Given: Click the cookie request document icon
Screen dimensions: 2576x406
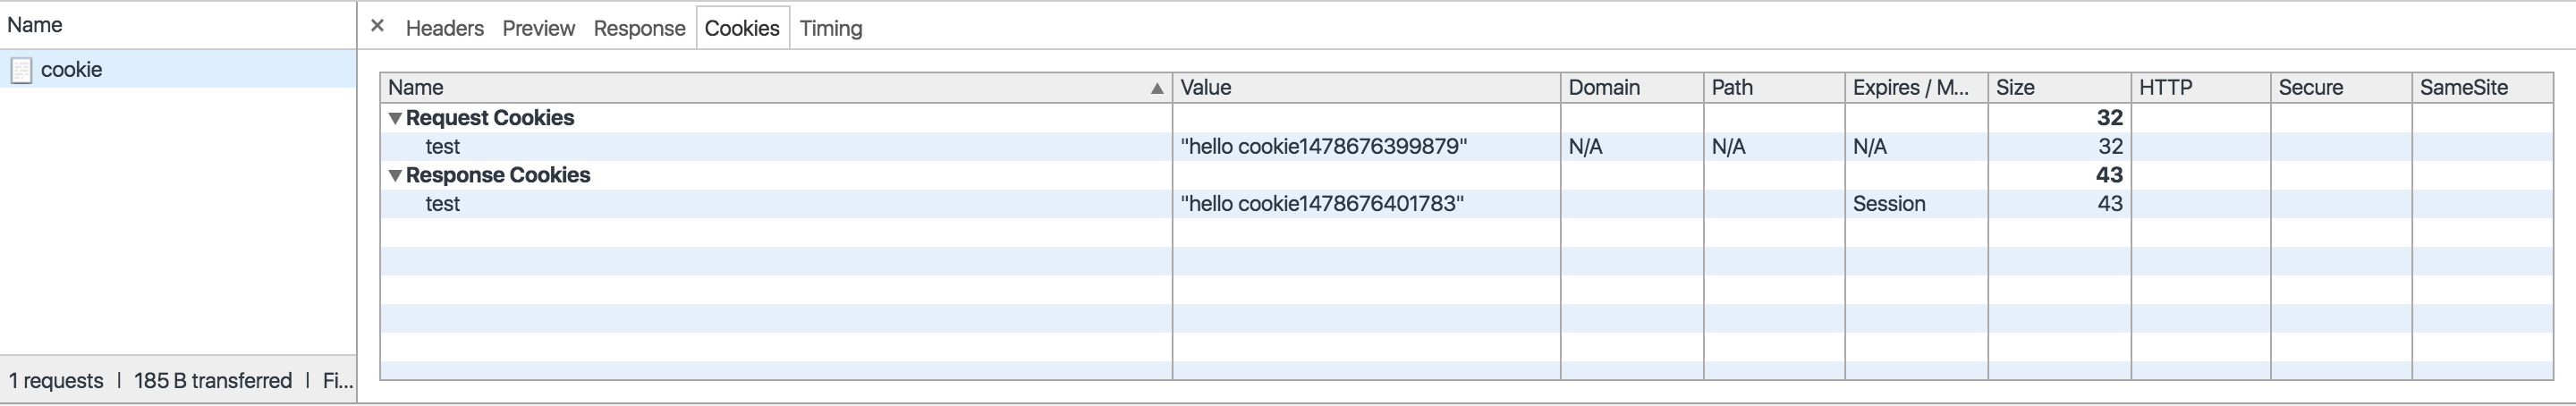Looking at the screenshot, I should point(21,70).
